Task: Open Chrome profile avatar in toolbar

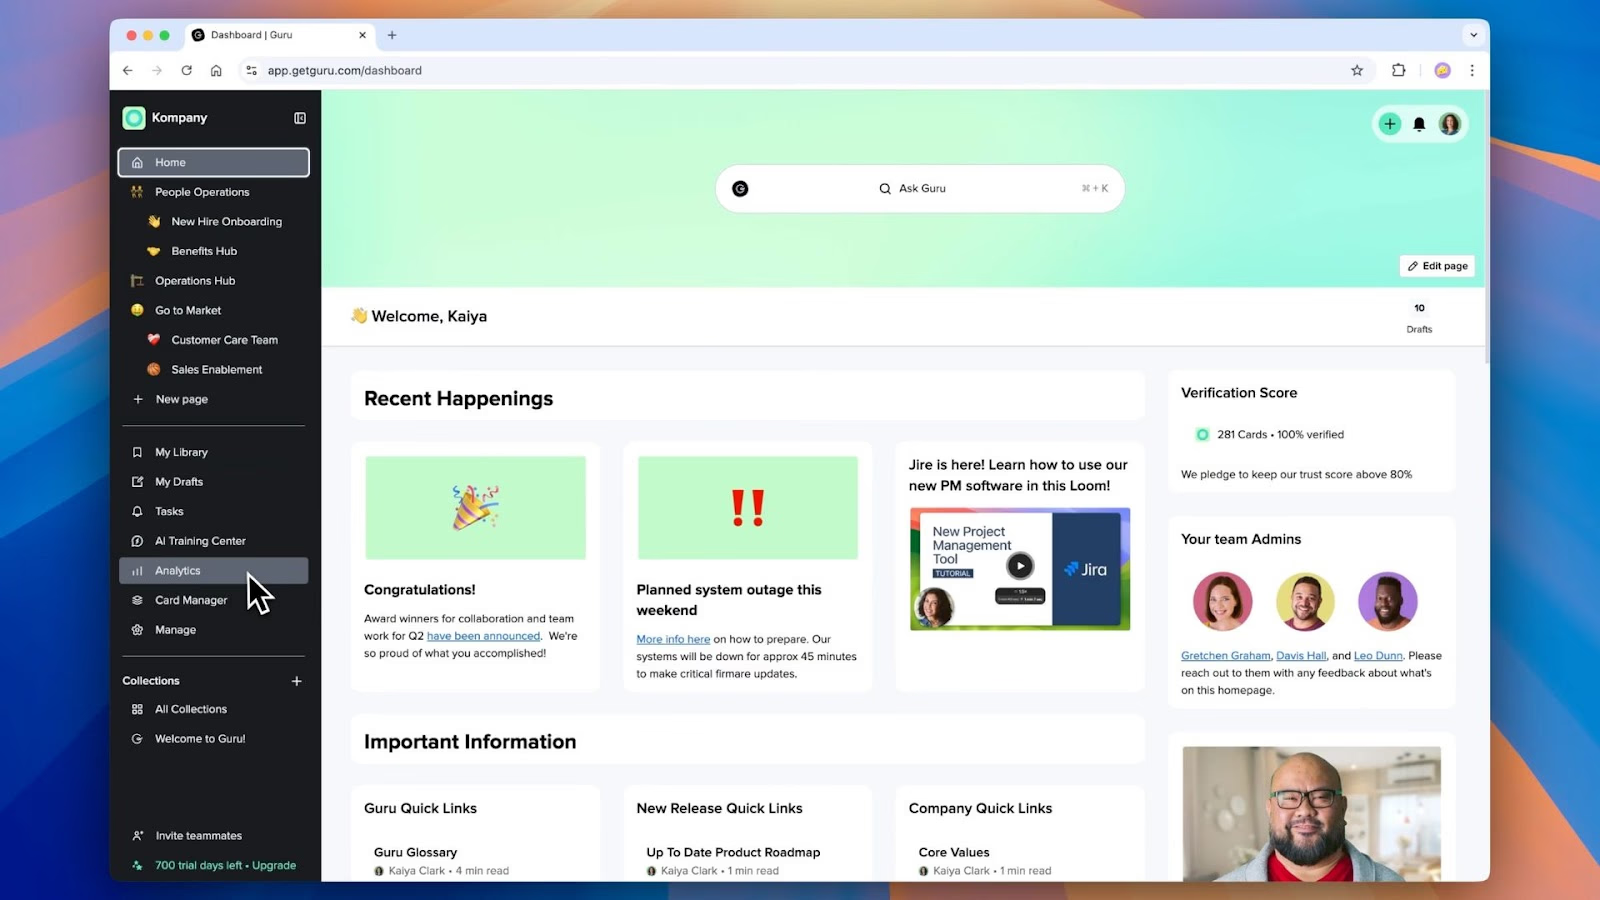Action: point(1442,70)
